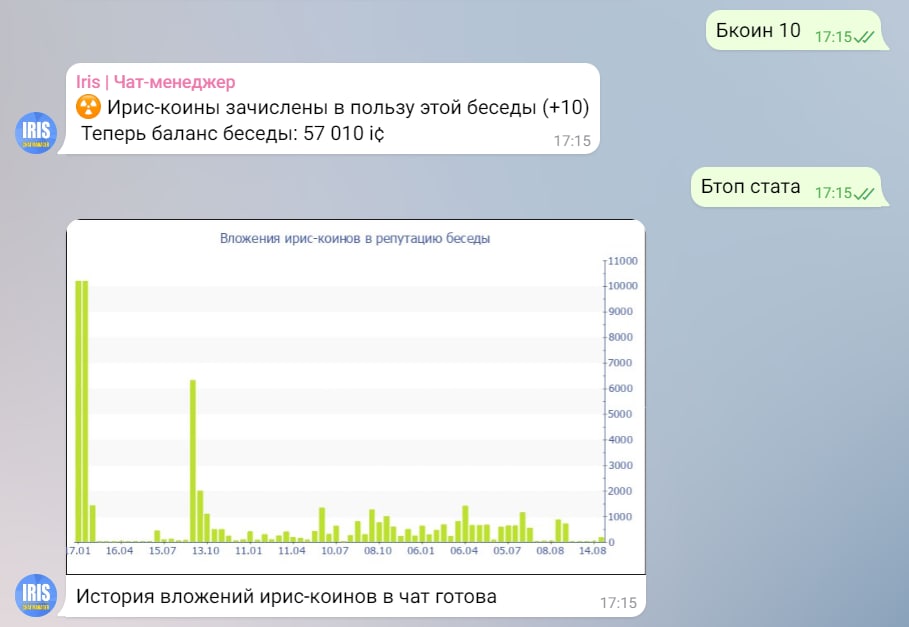Viewport: 909px width, 627px height.
Task: Click the 14.08 date label on the chart axis
Action: point(592,551)
